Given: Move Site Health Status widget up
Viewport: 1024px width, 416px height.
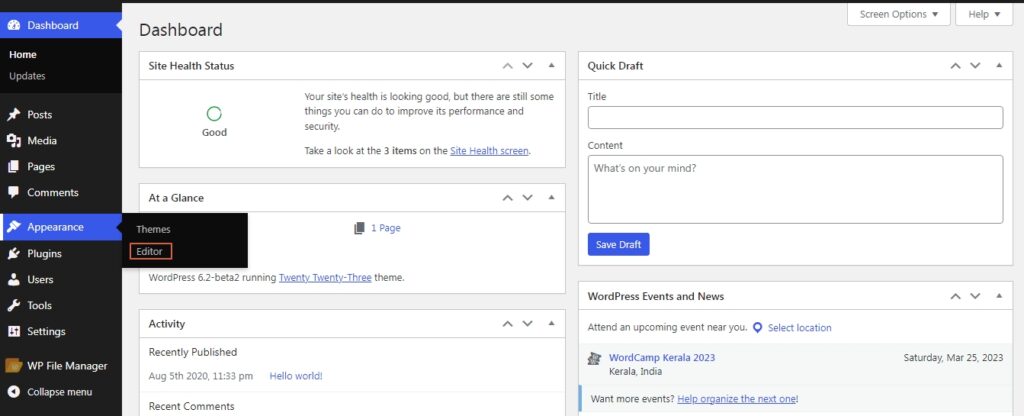Looking at the screenshot, I should pyautogui.click(x=507, y=66).
